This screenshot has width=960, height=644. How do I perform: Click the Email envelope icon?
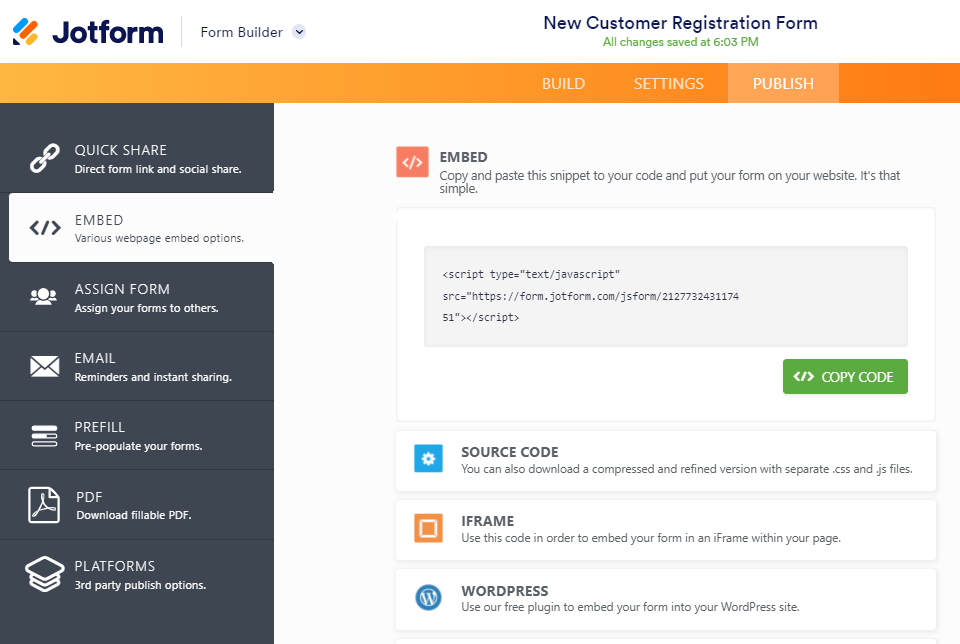pyautogui.click(x=45, y=366)
